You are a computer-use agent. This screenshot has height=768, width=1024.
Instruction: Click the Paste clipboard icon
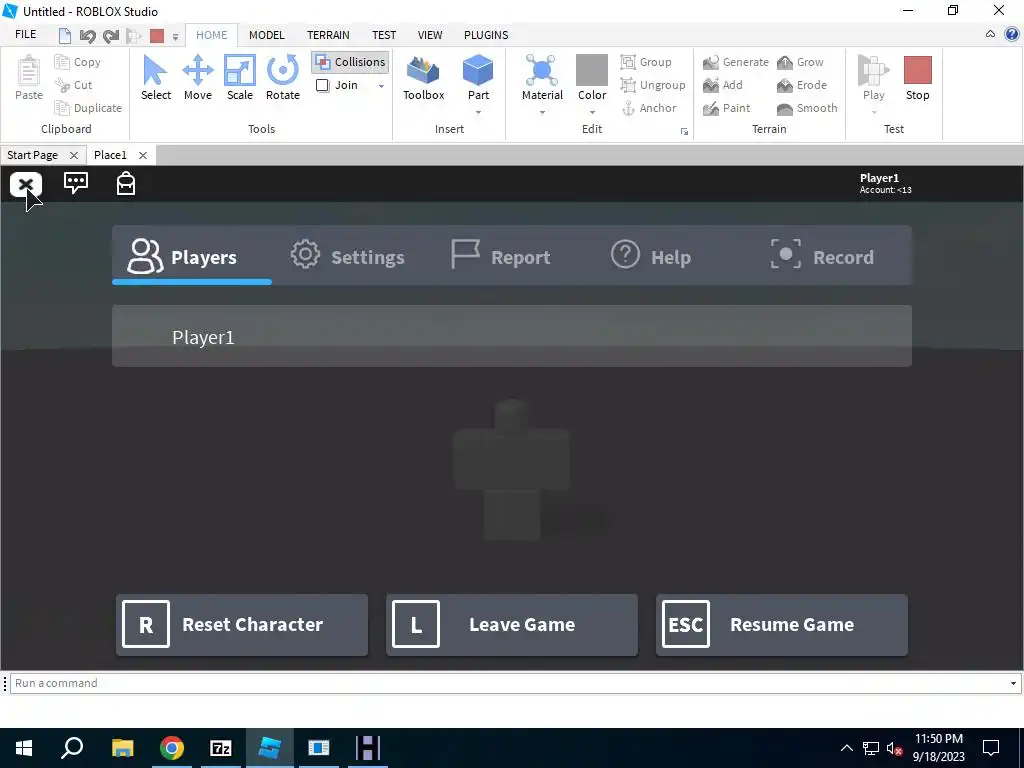coord(29,71)
